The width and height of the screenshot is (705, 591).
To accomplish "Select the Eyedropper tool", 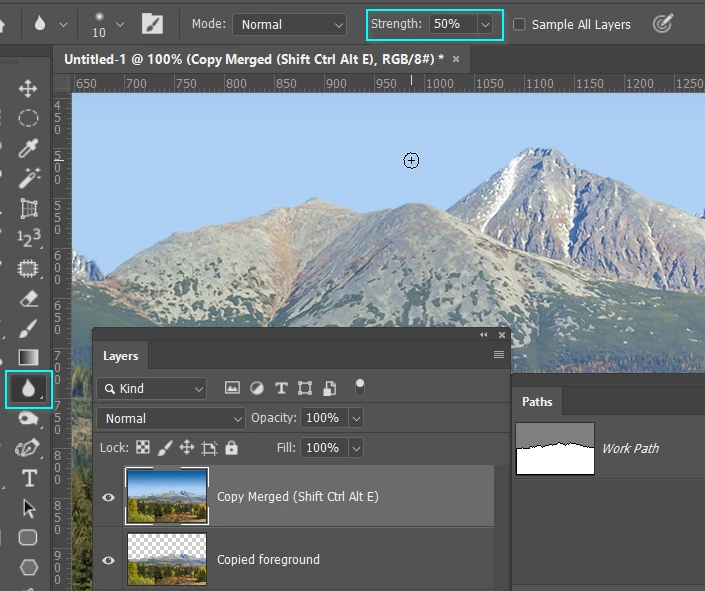I will click(x=28, y=148).
